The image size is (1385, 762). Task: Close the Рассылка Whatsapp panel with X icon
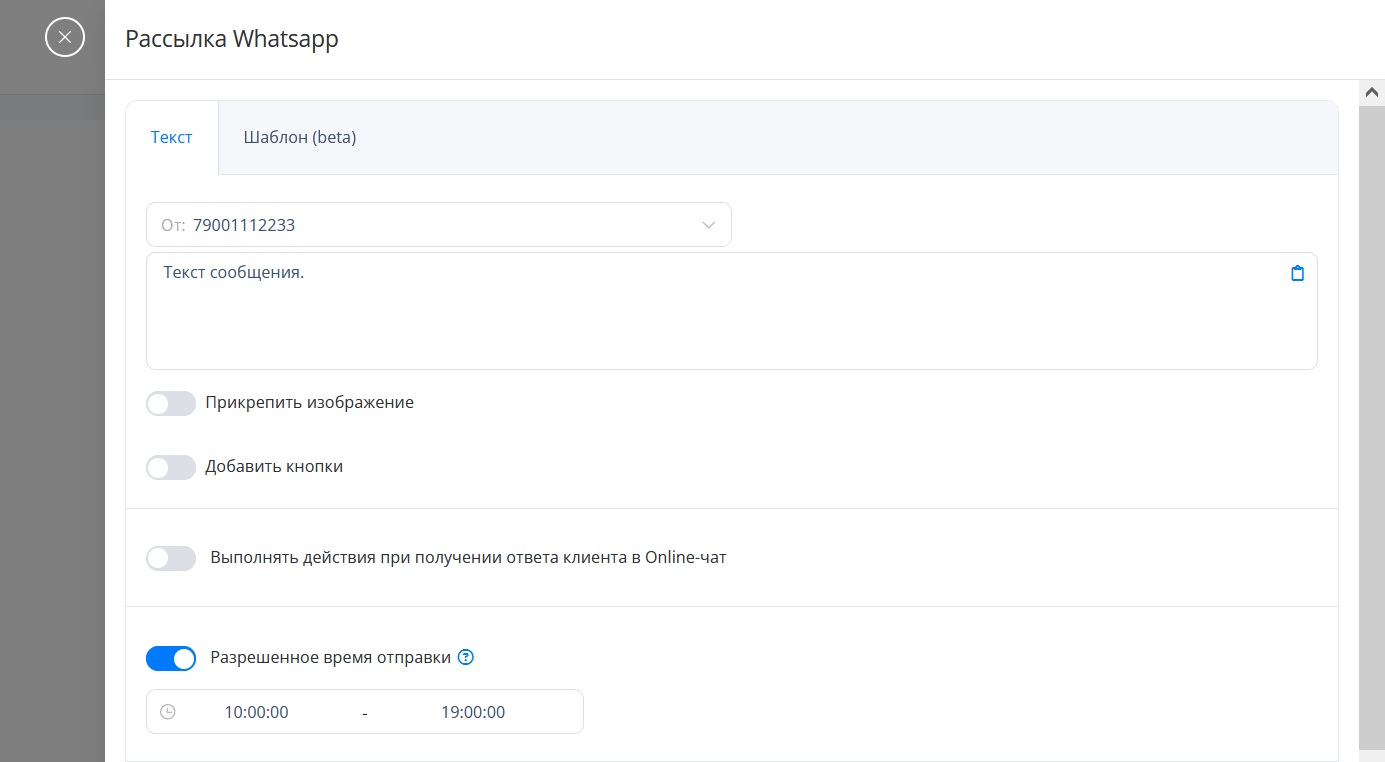[65, 38]
